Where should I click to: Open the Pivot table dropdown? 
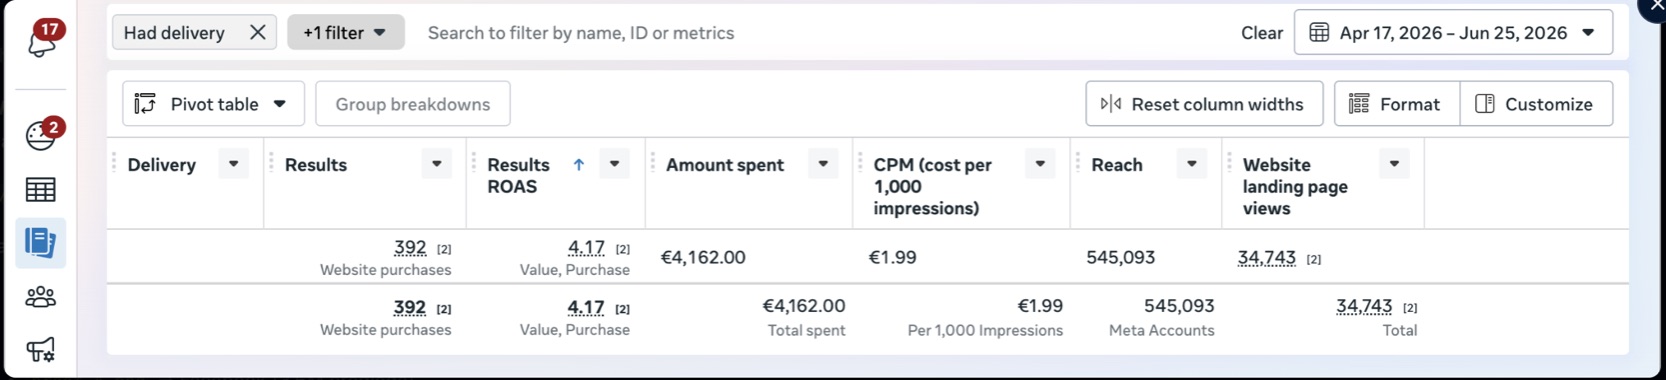point(213,104)
